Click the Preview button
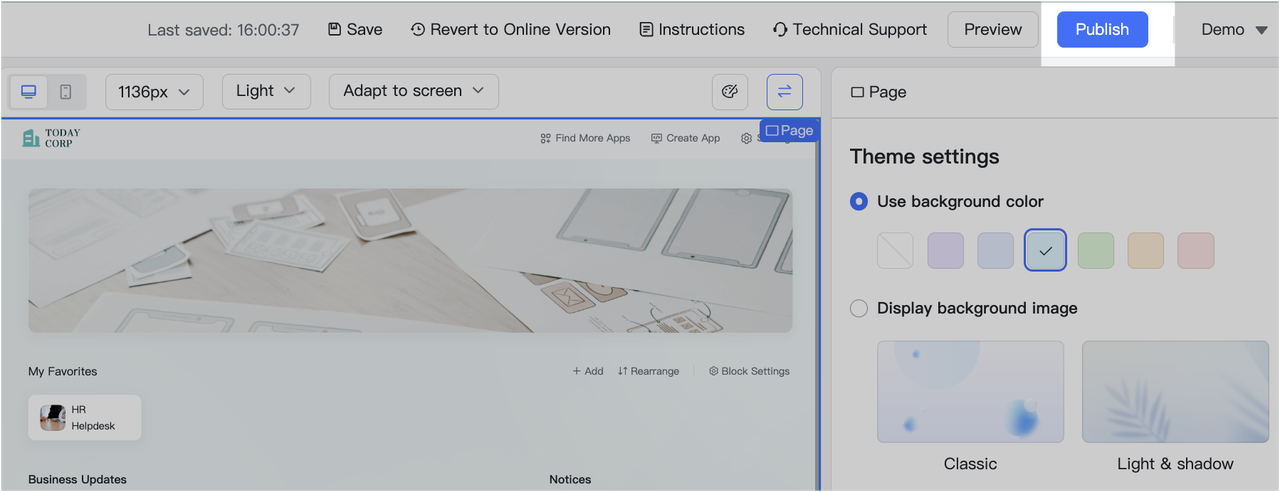 click(993, 29)
